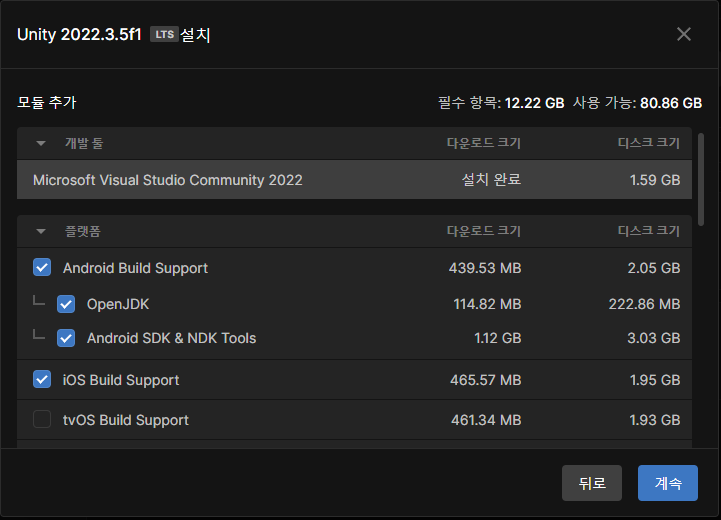Click 디스크 크기 header in 개발 툴 section
The height and width of the screenshot is (520, 721).
pos(648,143)
